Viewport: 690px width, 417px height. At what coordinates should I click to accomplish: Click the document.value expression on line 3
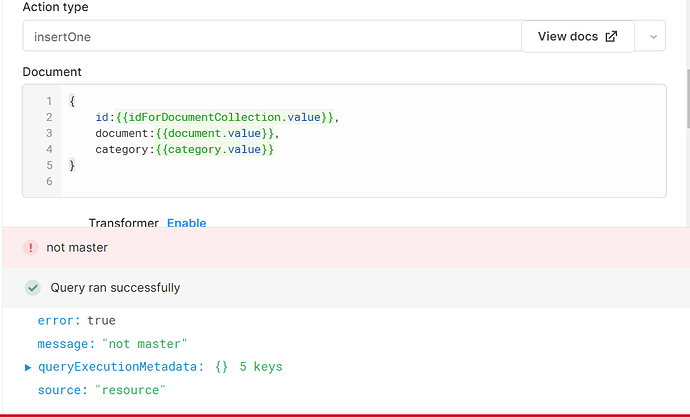(x=215, y=133)
